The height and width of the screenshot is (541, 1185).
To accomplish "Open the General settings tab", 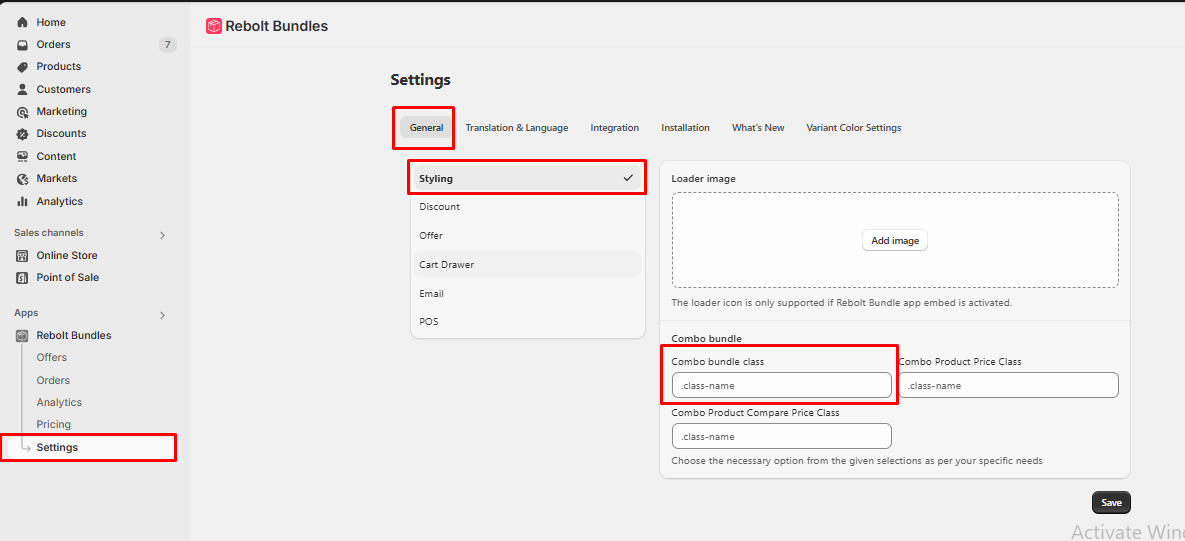I will 426,128.
